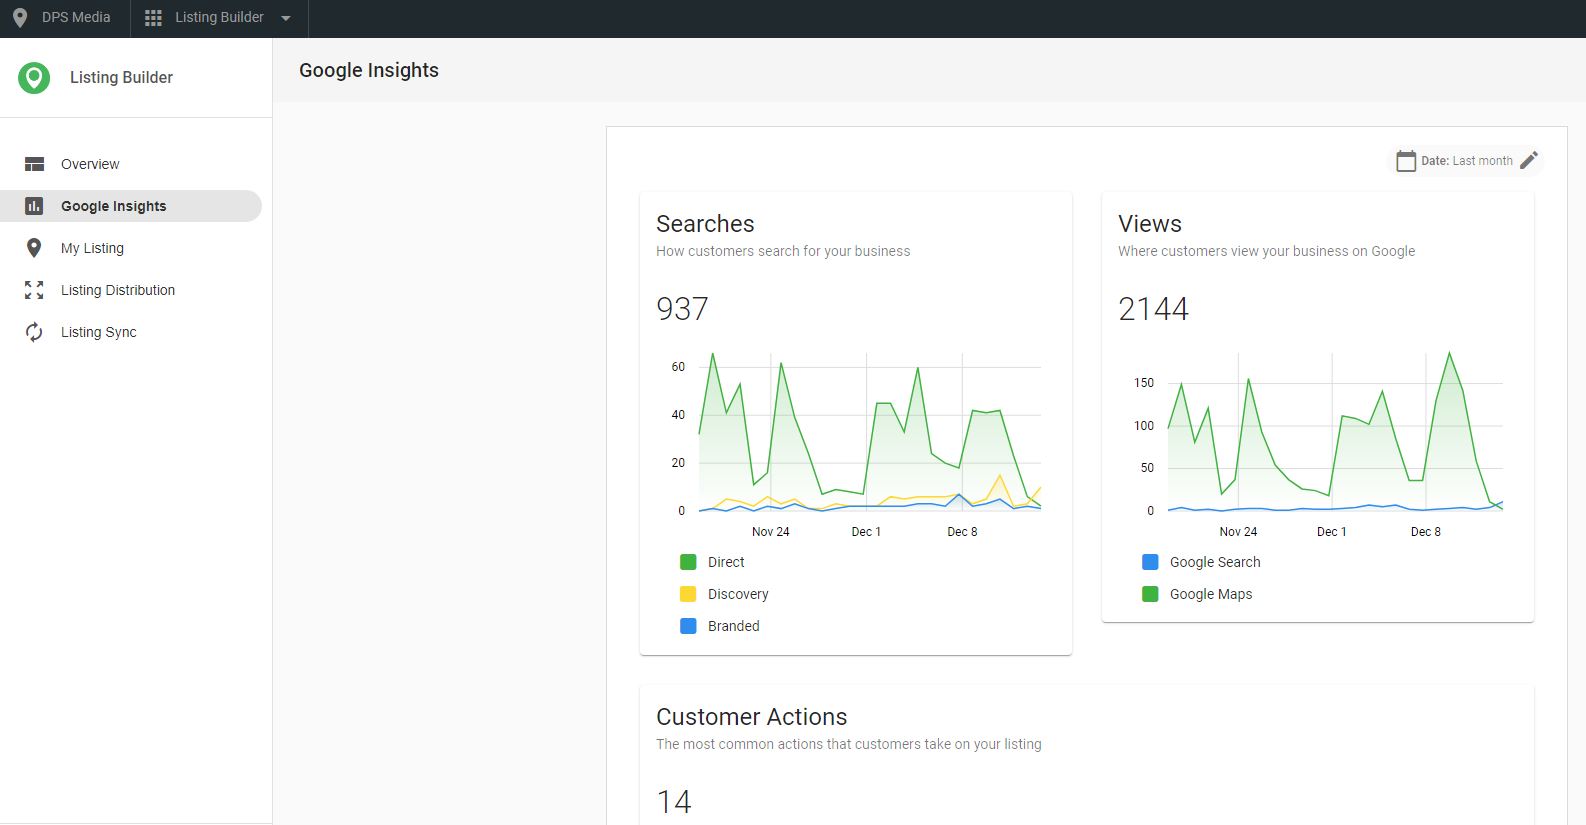Image resolution: width=1586 pixels, height=825 pixels.
Task: Open the Date: Last month selector
Action: tap(1466, 161)
